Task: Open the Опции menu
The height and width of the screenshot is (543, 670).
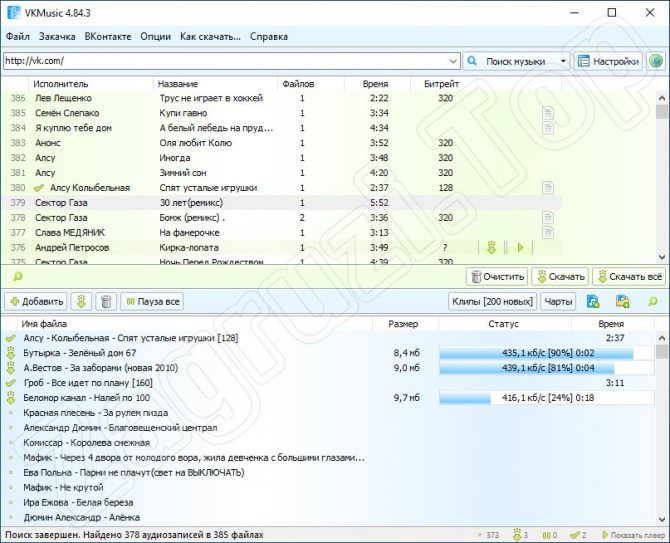Action: coord(156,37)
